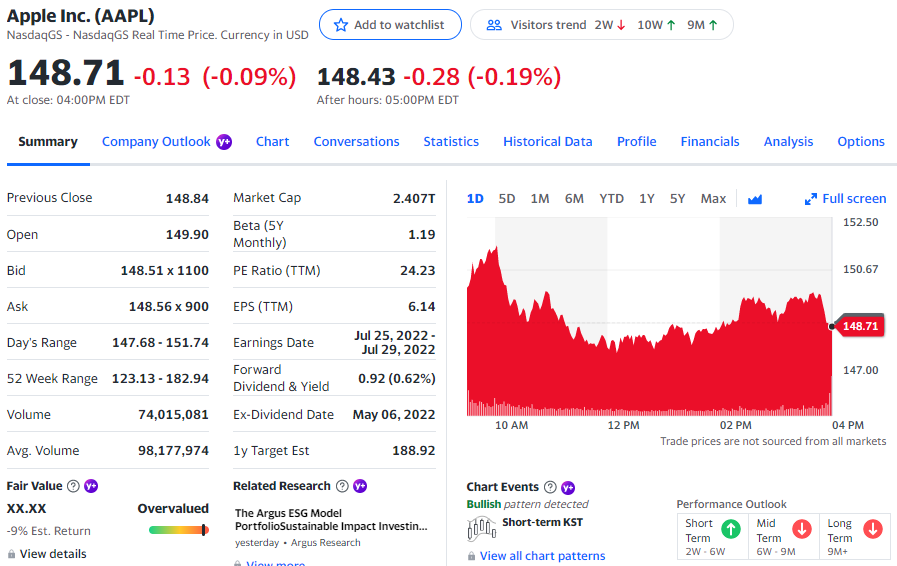Select the 1M chart range
This screenshot has height=566, width=897.
pyautogui.click(x=539, y=199)
